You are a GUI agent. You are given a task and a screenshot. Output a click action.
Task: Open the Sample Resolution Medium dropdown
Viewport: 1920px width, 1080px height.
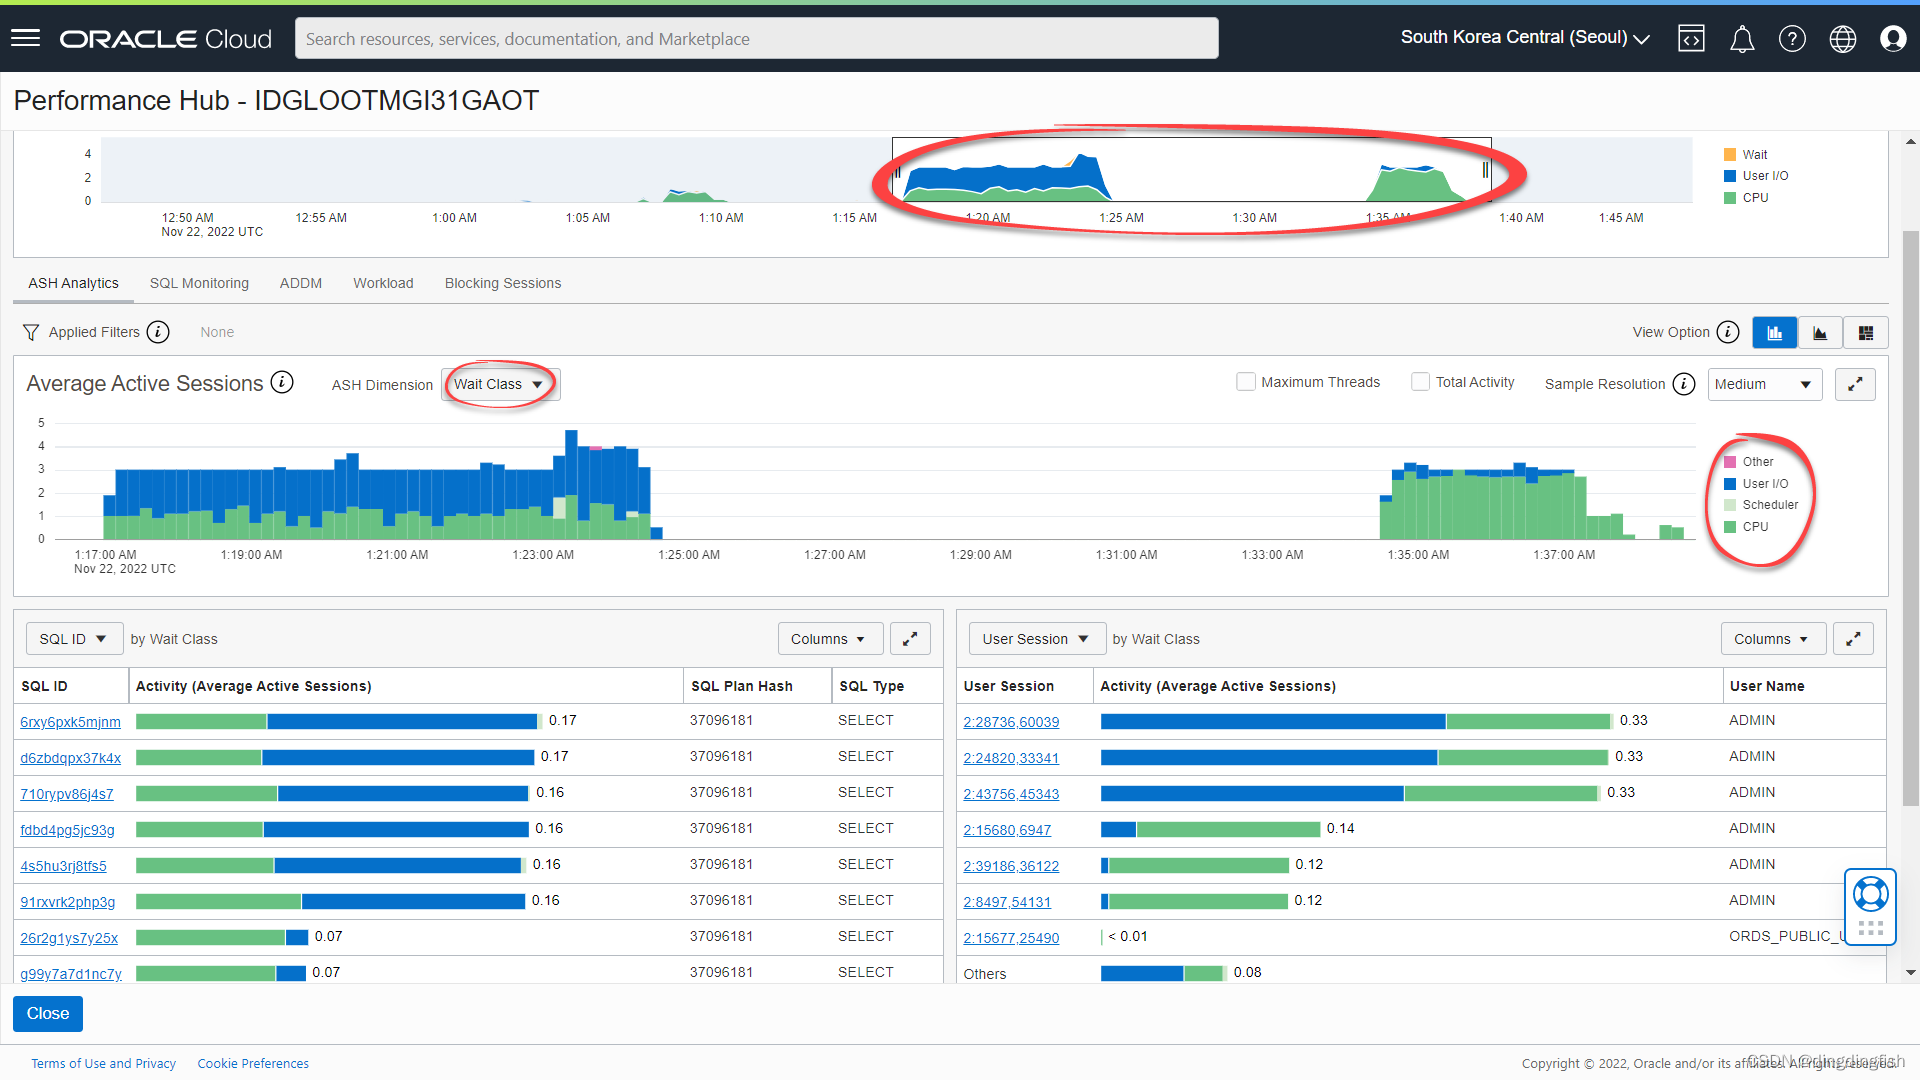[x=1765, y=384]
